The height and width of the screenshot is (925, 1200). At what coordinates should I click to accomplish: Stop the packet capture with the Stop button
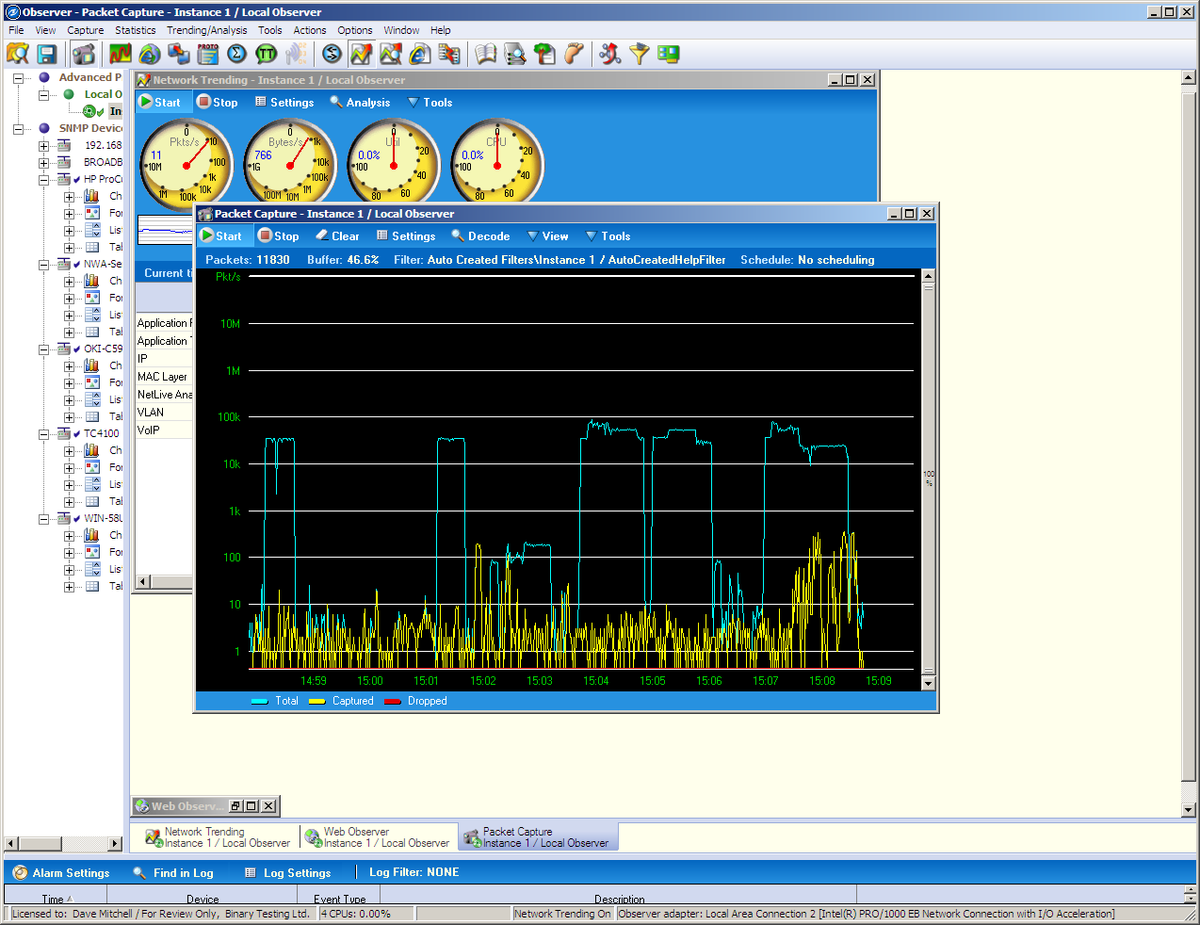point(278,236)
